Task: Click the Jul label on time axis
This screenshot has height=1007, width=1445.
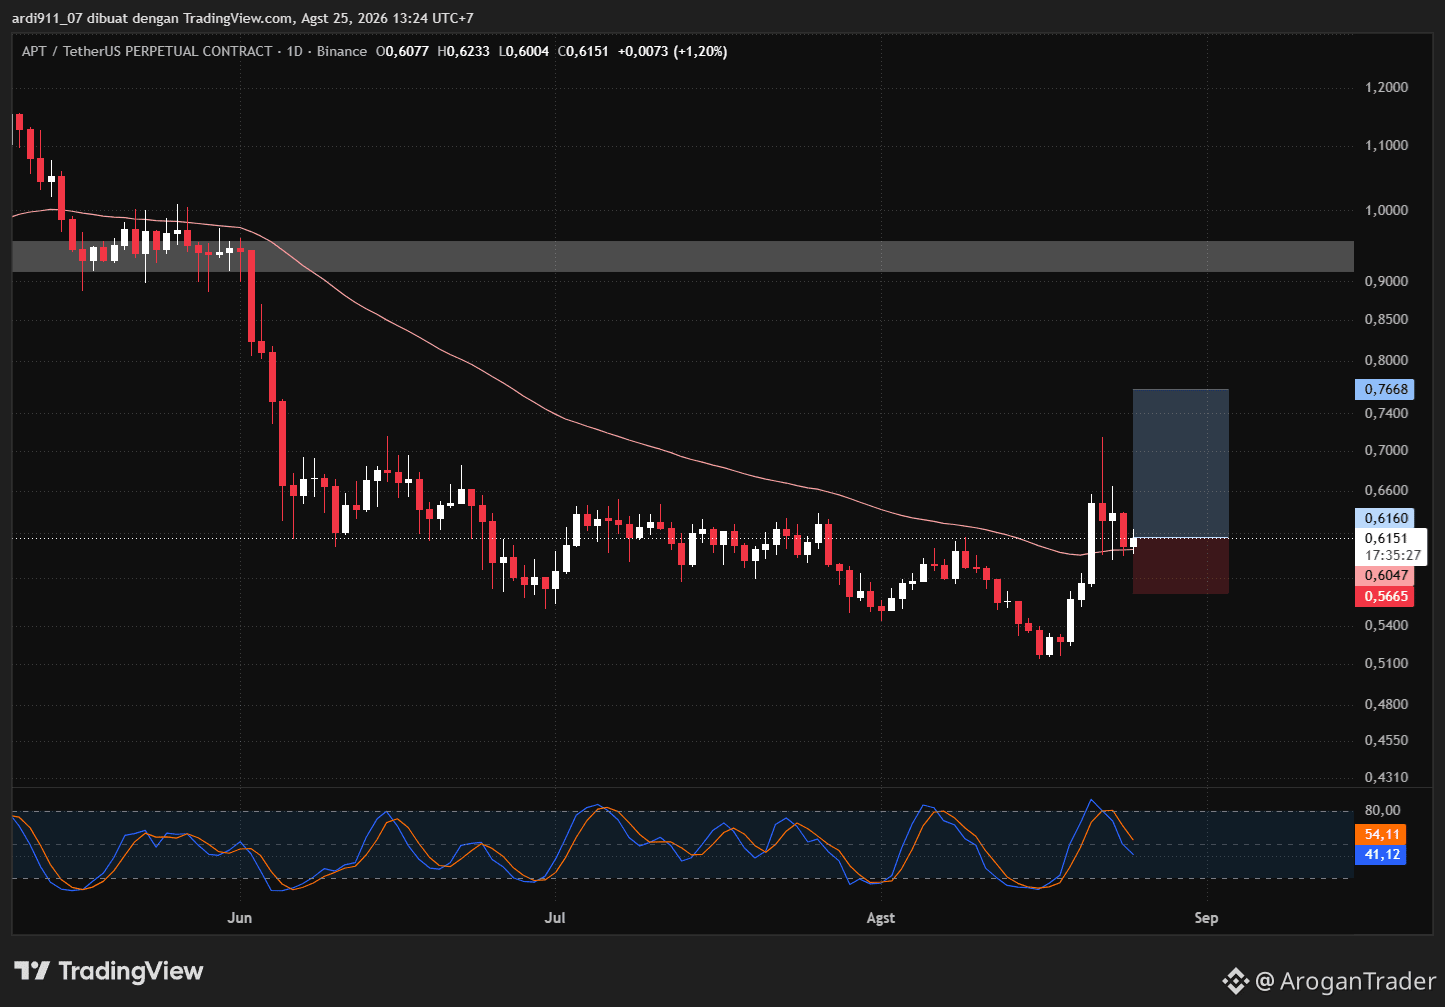Action: point(555,917)
